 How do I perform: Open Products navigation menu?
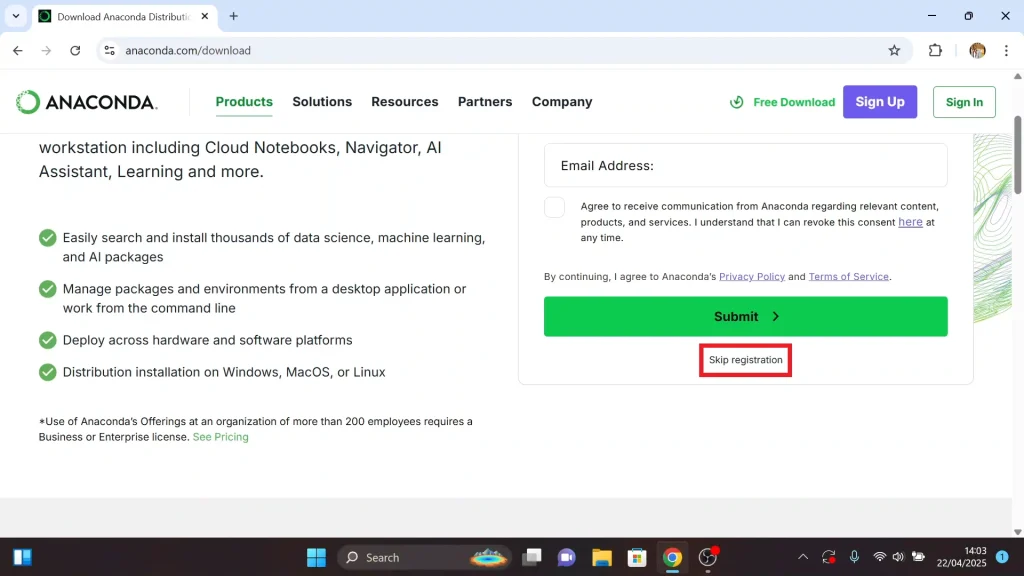244,102
